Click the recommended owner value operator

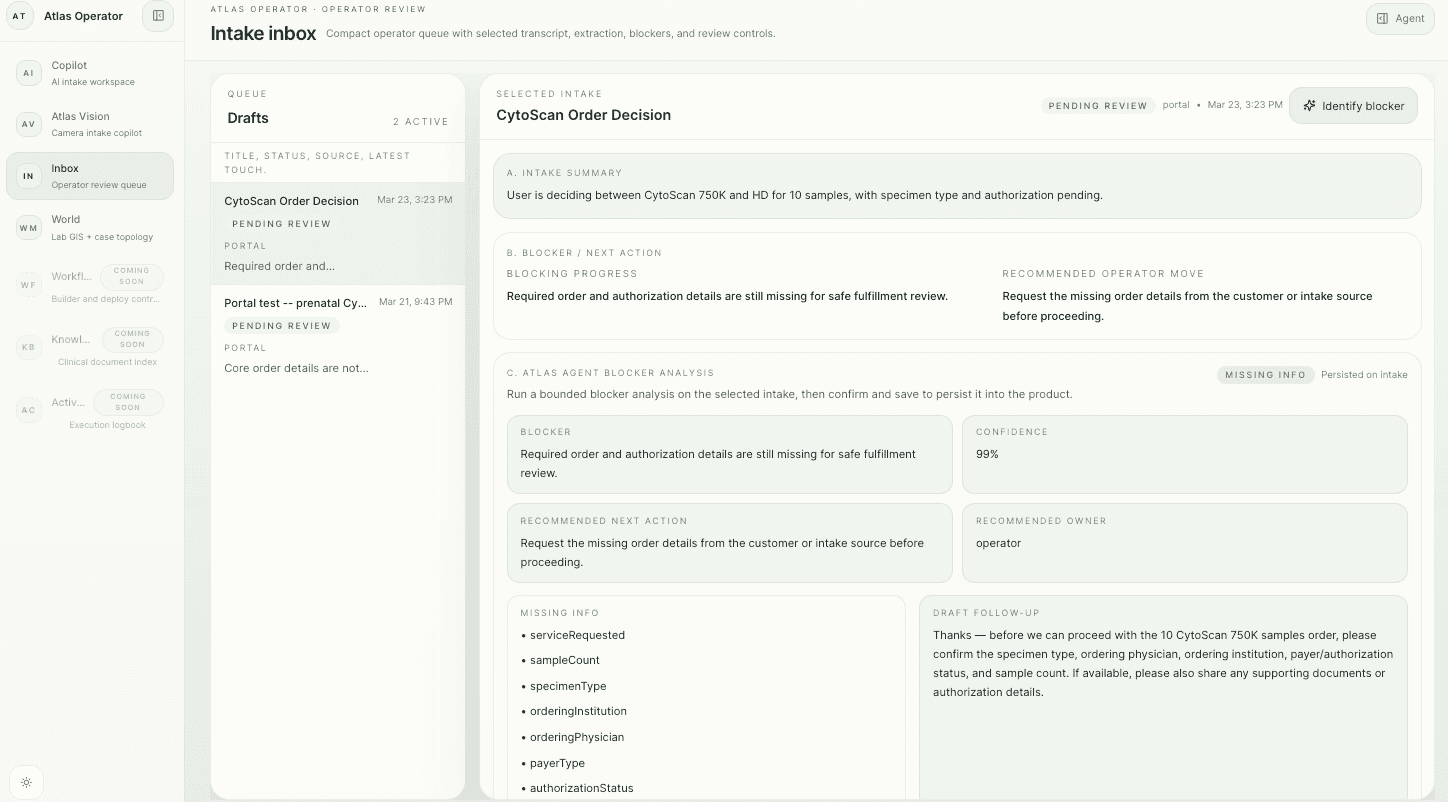pos(998,543)
